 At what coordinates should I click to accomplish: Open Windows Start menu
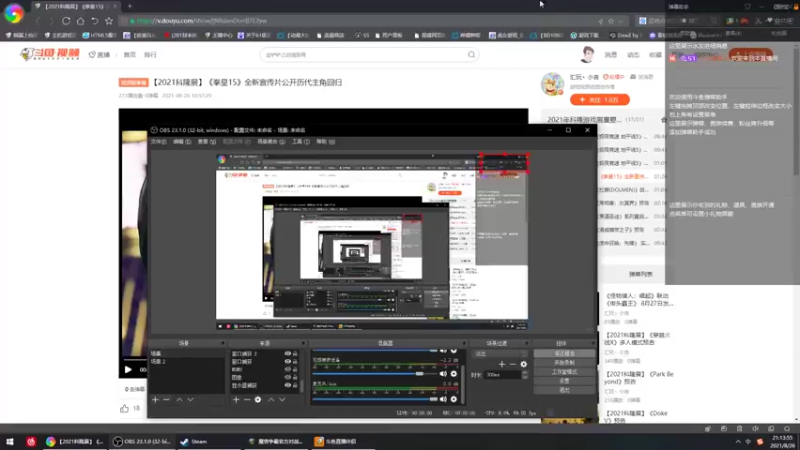click(10, 442)
